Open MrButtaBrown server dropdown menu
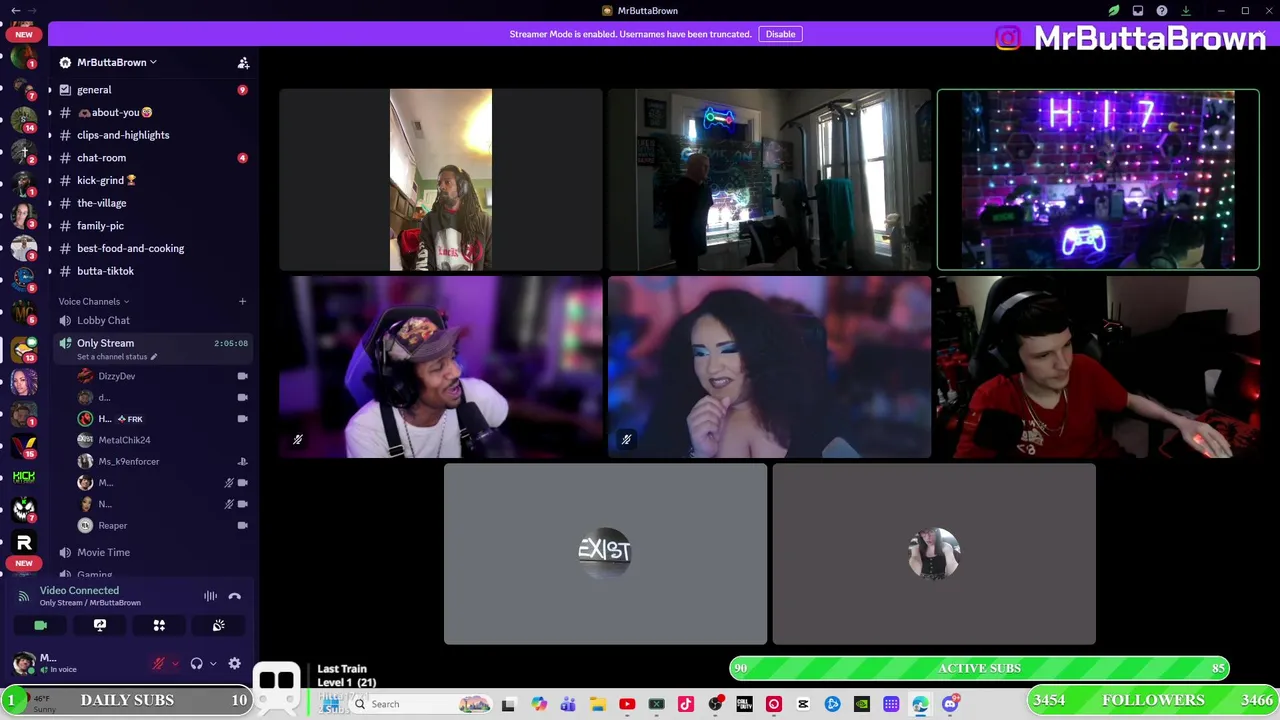Image resolution: width=1280 pixels, height=720 pixels. click(x=117, y=62)
